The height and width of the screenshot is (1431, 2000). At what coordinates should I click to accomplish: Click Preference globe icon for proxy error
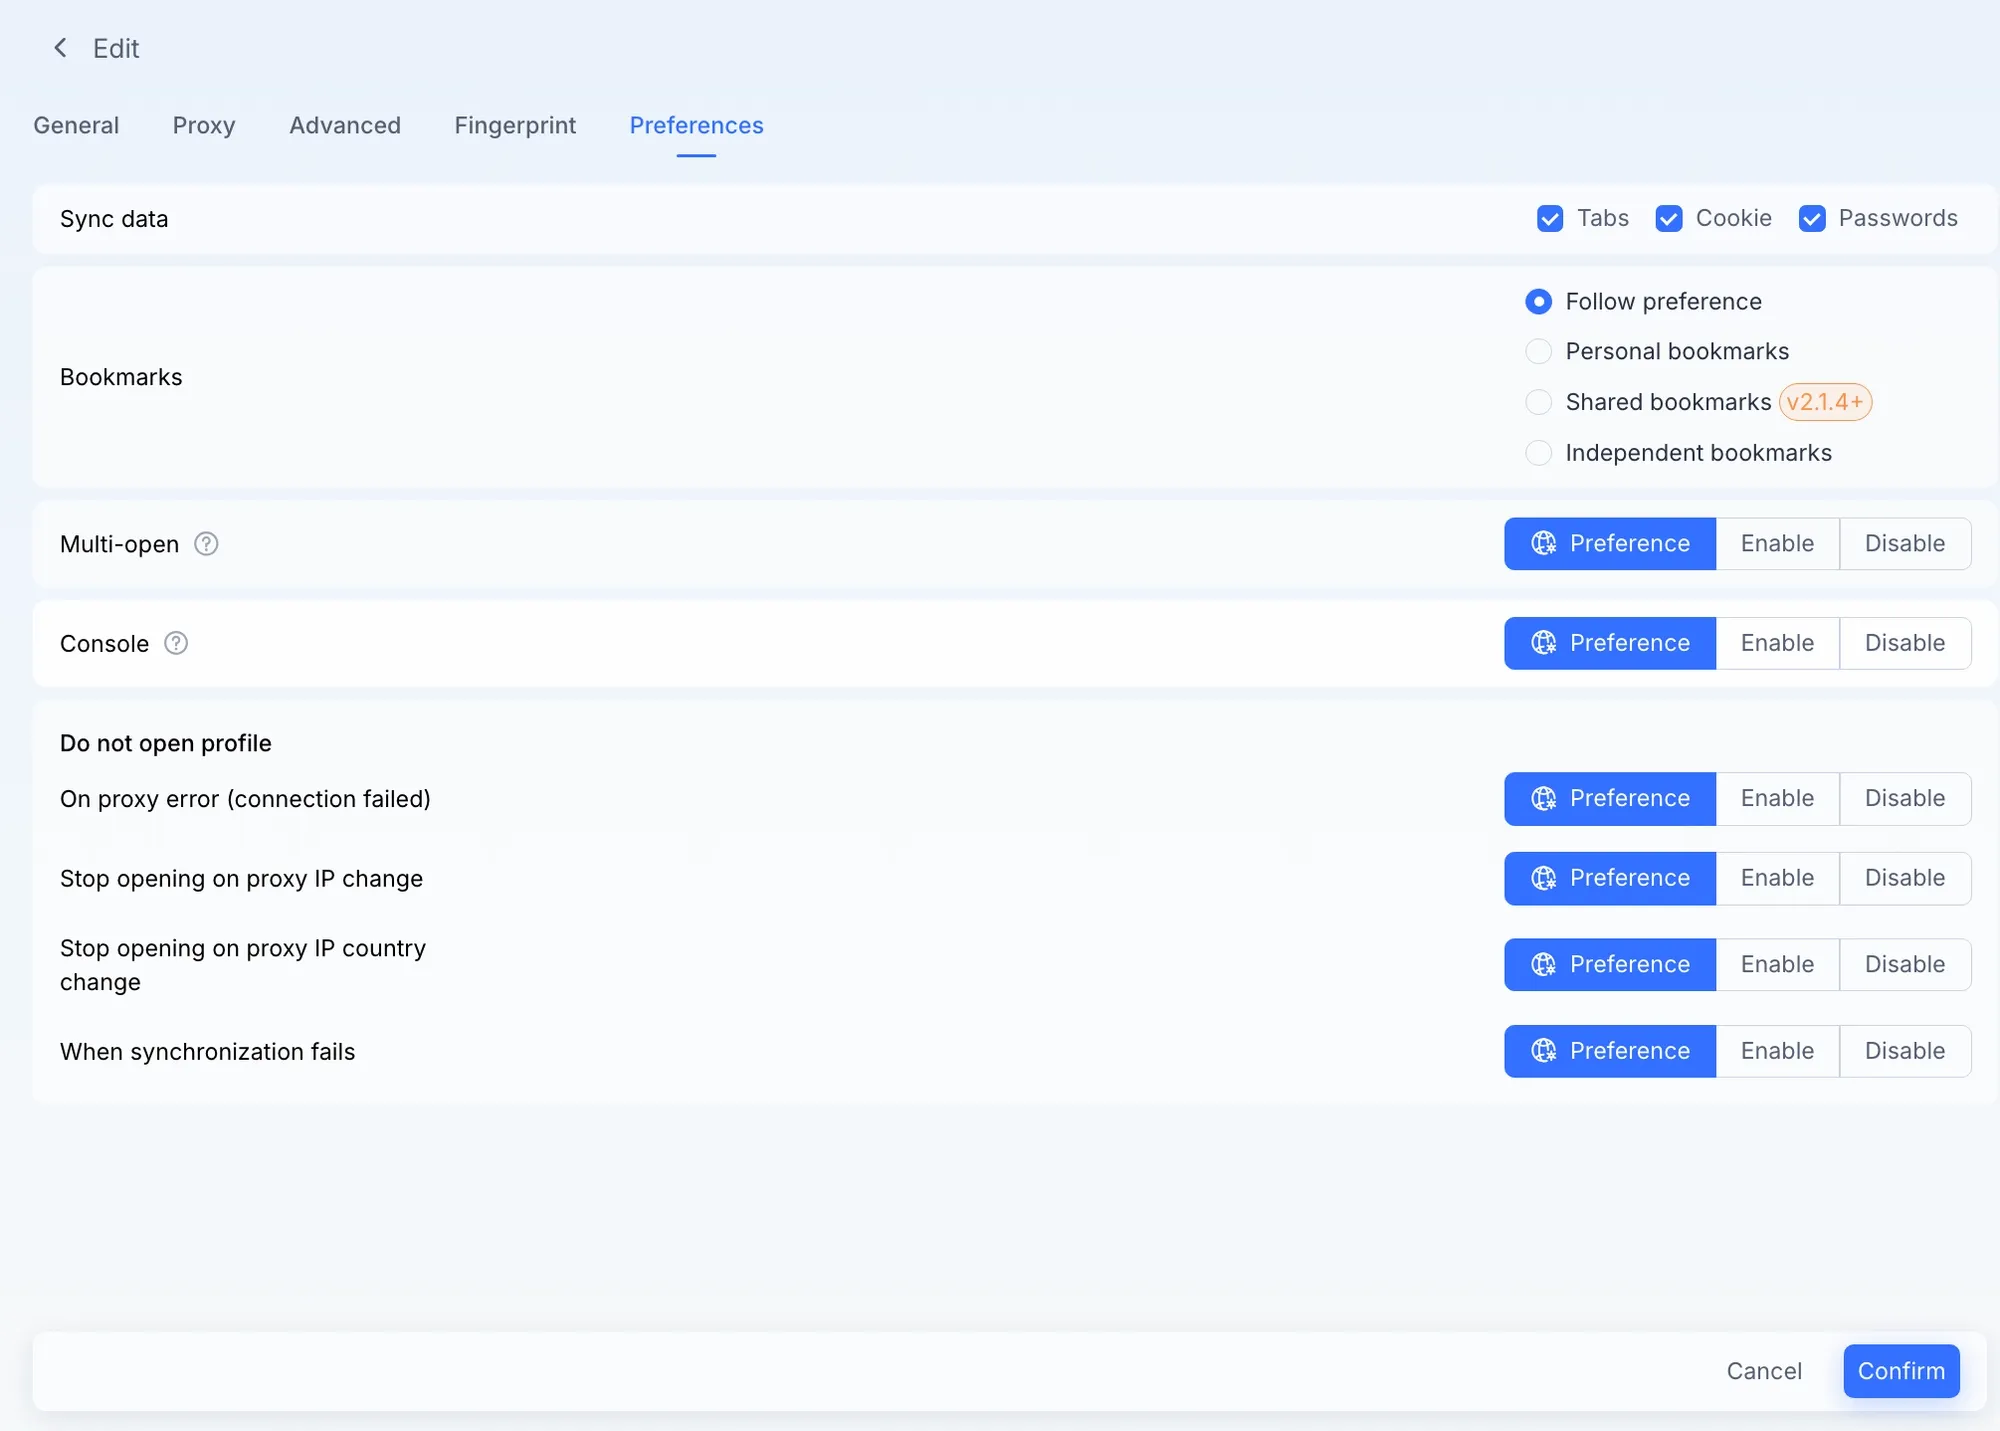pyautogui.click(x=1544, y=798)
